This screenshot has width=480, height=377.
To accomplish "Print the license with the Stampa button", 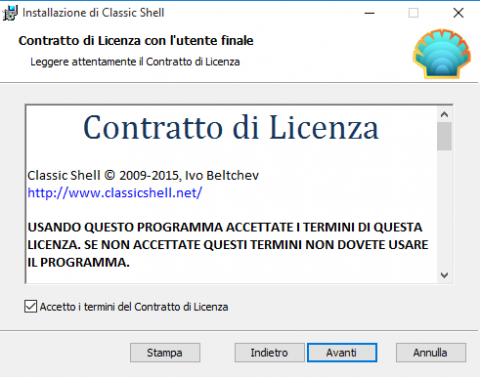I will click(165, 352).
